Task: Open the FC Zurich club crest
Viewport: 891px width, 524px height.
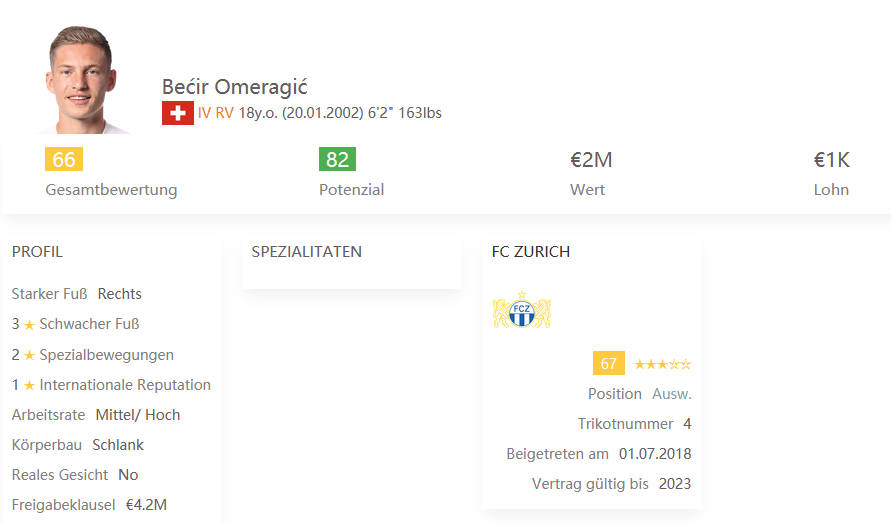Action: click(522, 311)
